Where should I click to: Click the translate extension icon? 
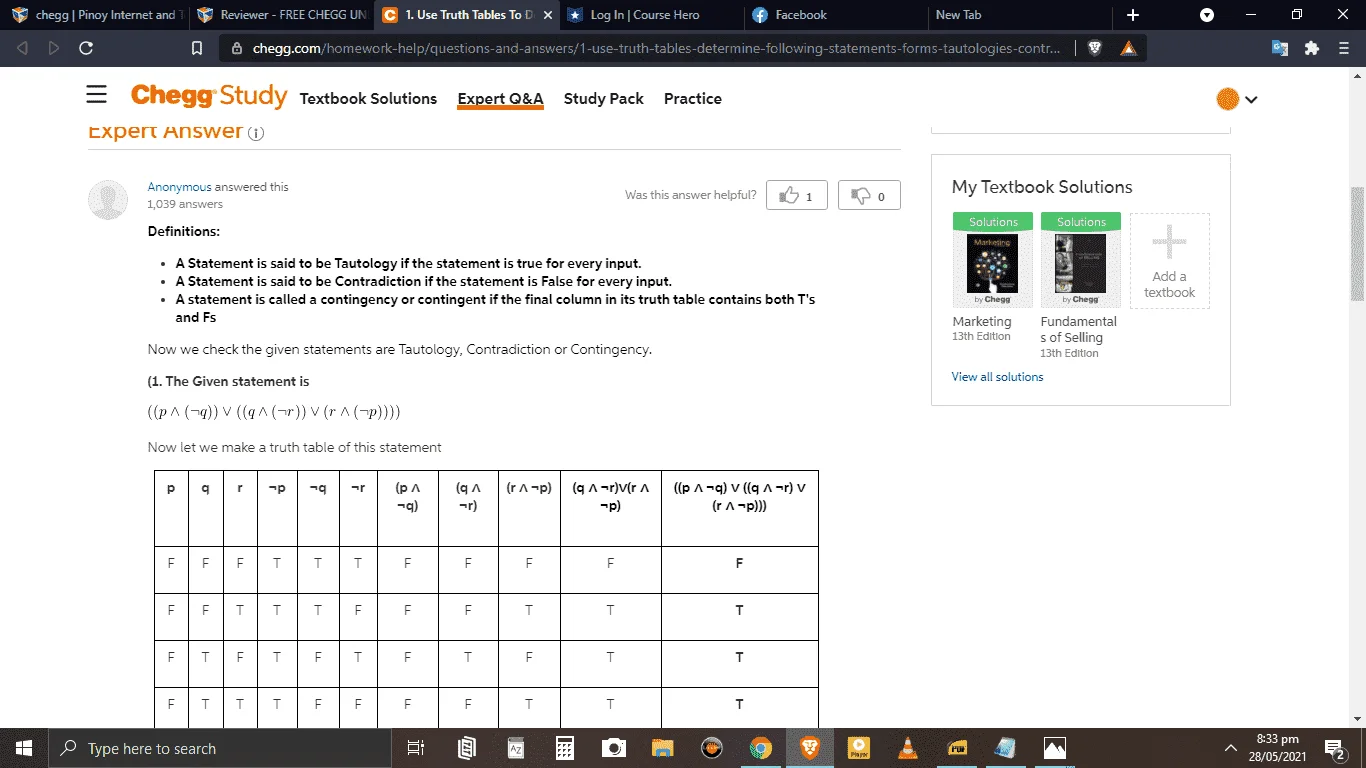click(x=1279, y=48)
